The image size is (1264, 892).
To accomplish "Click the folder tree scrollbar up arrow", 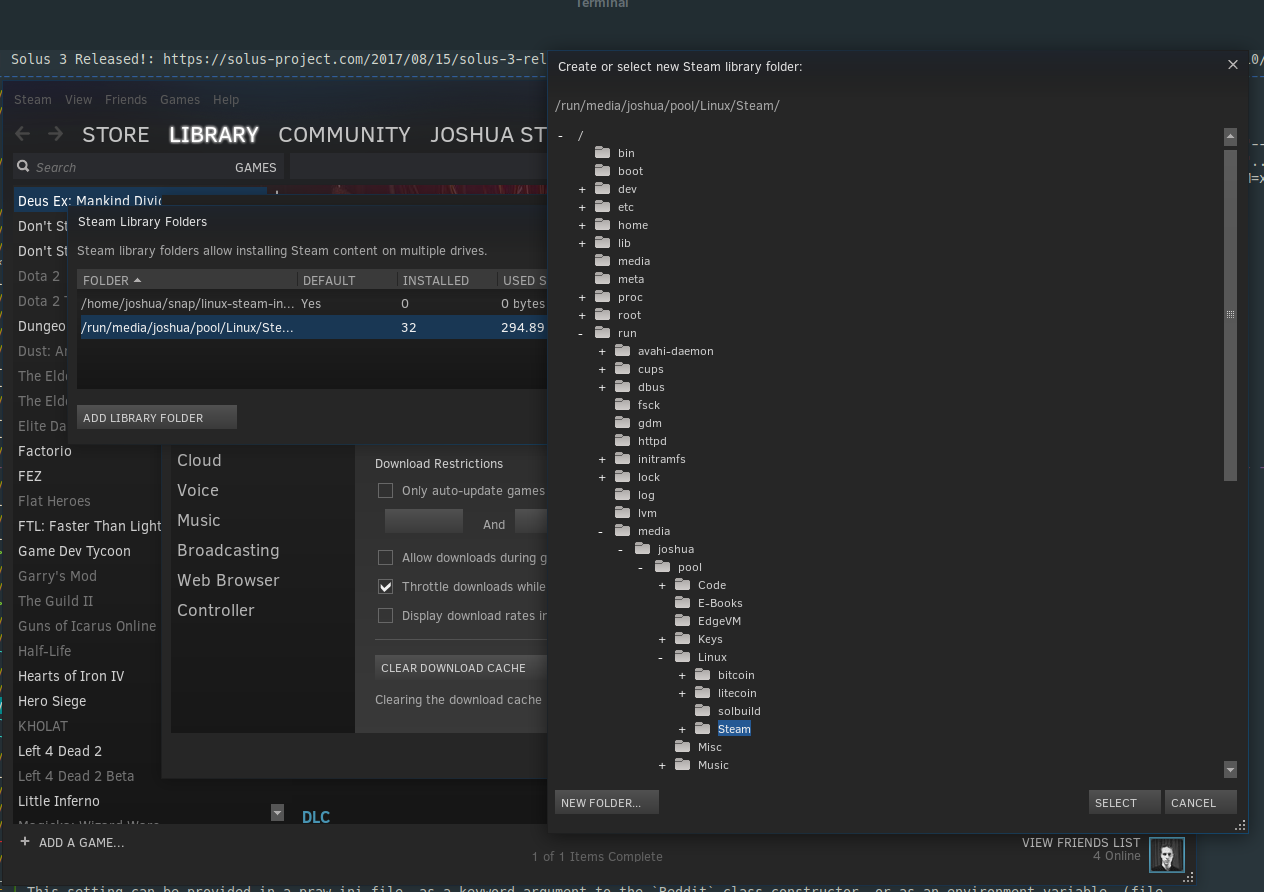I will (x=1230, y=137).
